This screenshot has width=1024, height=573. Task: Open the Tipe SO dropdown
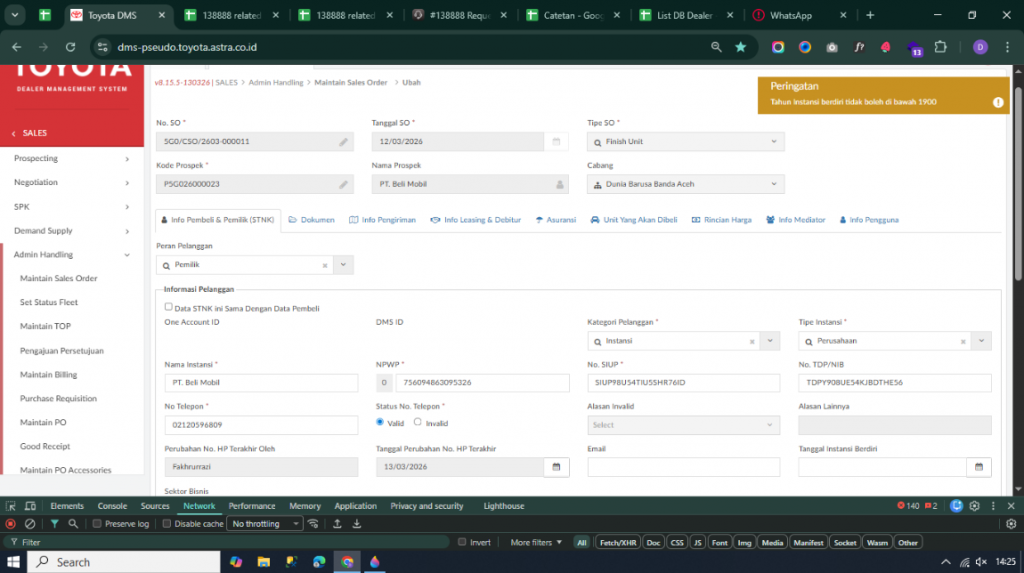[x=771, y=142]
